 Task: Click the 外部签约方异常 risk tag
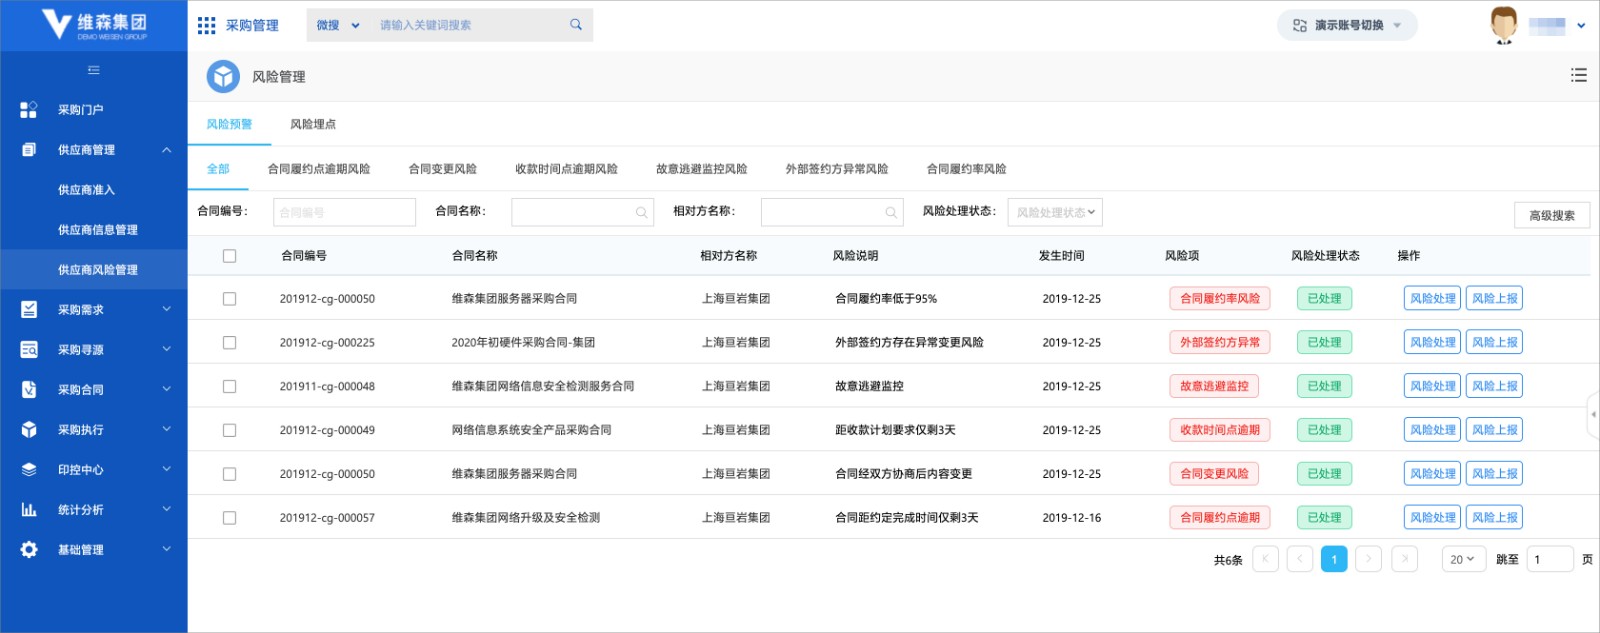tap(1220, 342)
